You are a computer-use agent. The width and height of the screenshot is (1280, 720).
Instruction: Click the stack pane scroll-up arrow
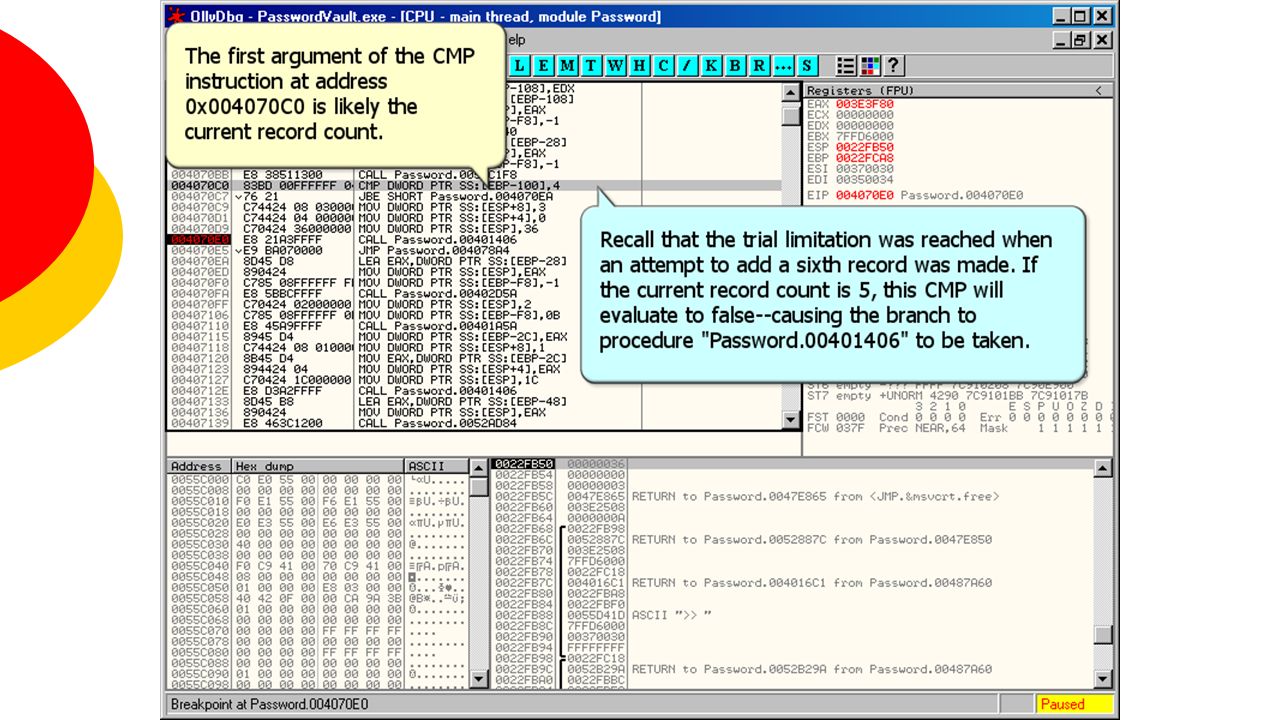point(1103,467)
